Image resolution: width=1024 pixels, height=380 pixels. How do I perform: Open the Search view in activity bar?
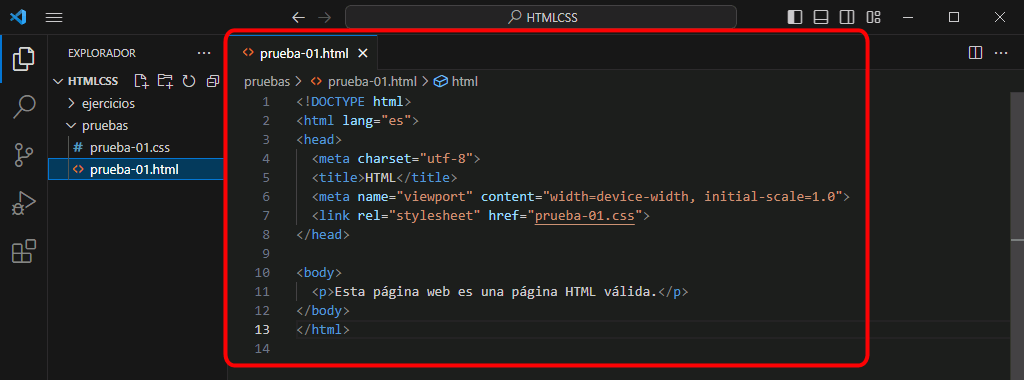coord(24,107)
